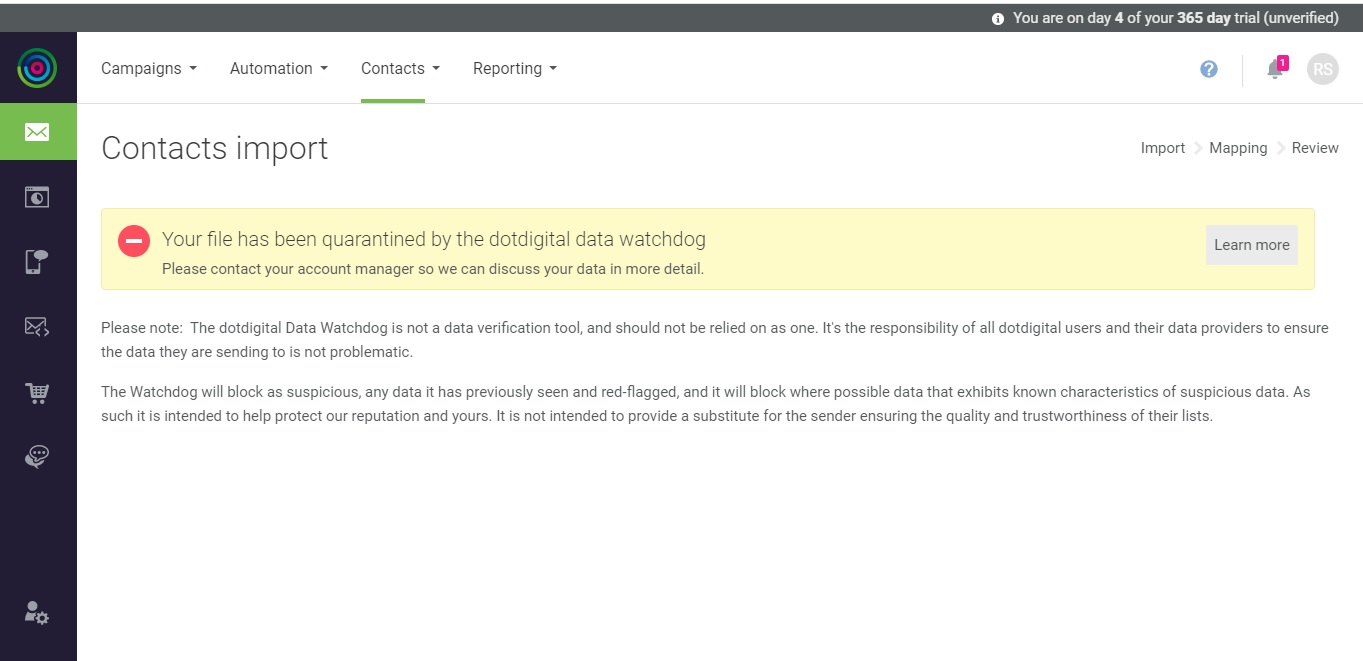Go to the Review breadcrumb step
Image resolution: width=1363 pixels, height=661 pixels.
[x=1315, y=148]
